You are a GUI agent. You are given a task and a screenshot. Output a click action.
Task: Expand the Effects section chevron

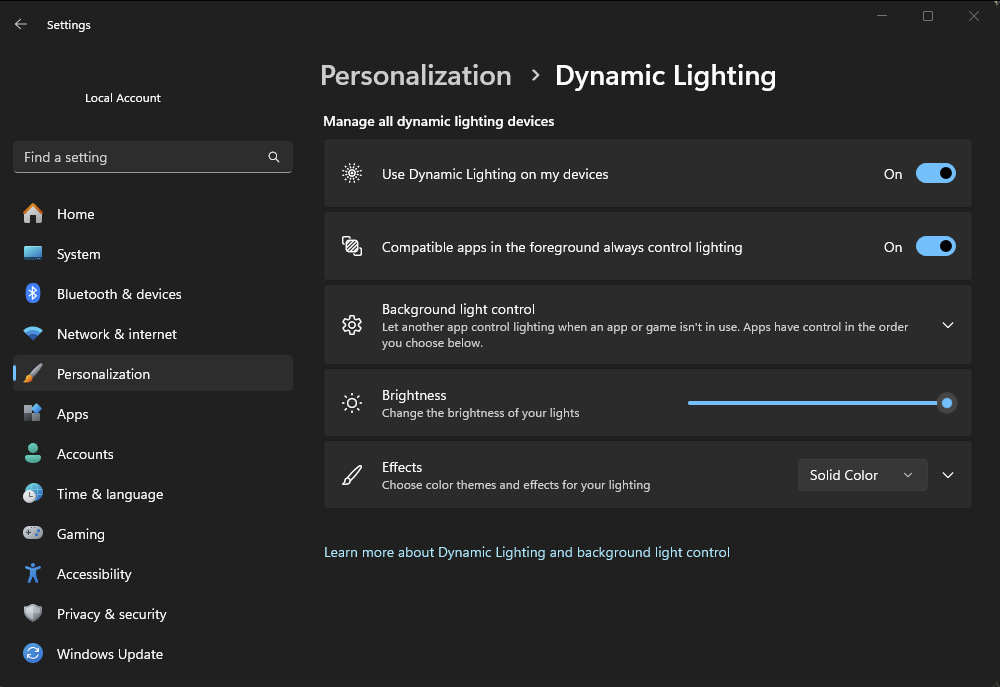(948, 475)
